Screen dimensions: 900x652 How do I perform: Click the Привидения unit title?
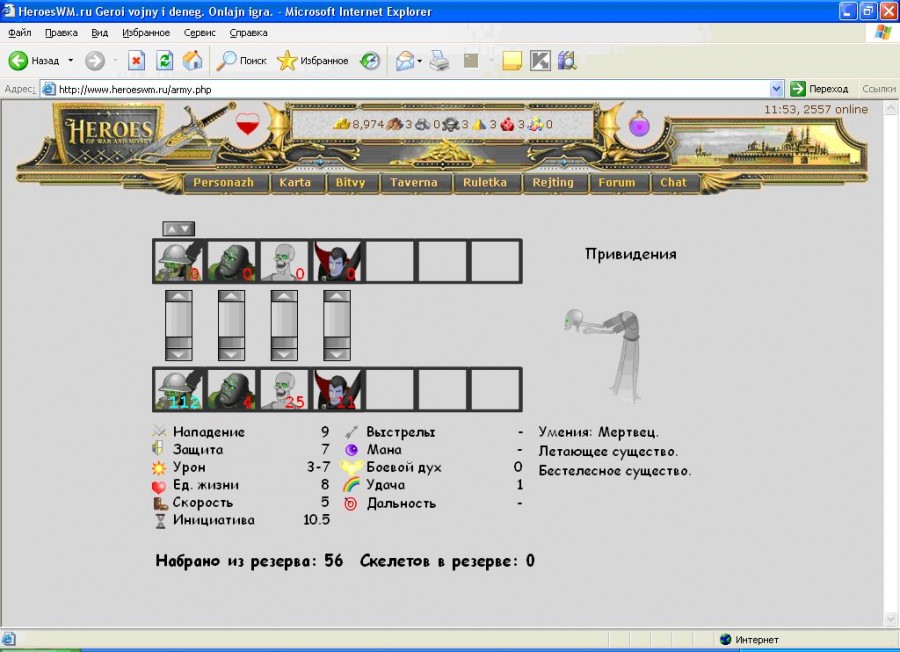(x=631, y=254)
